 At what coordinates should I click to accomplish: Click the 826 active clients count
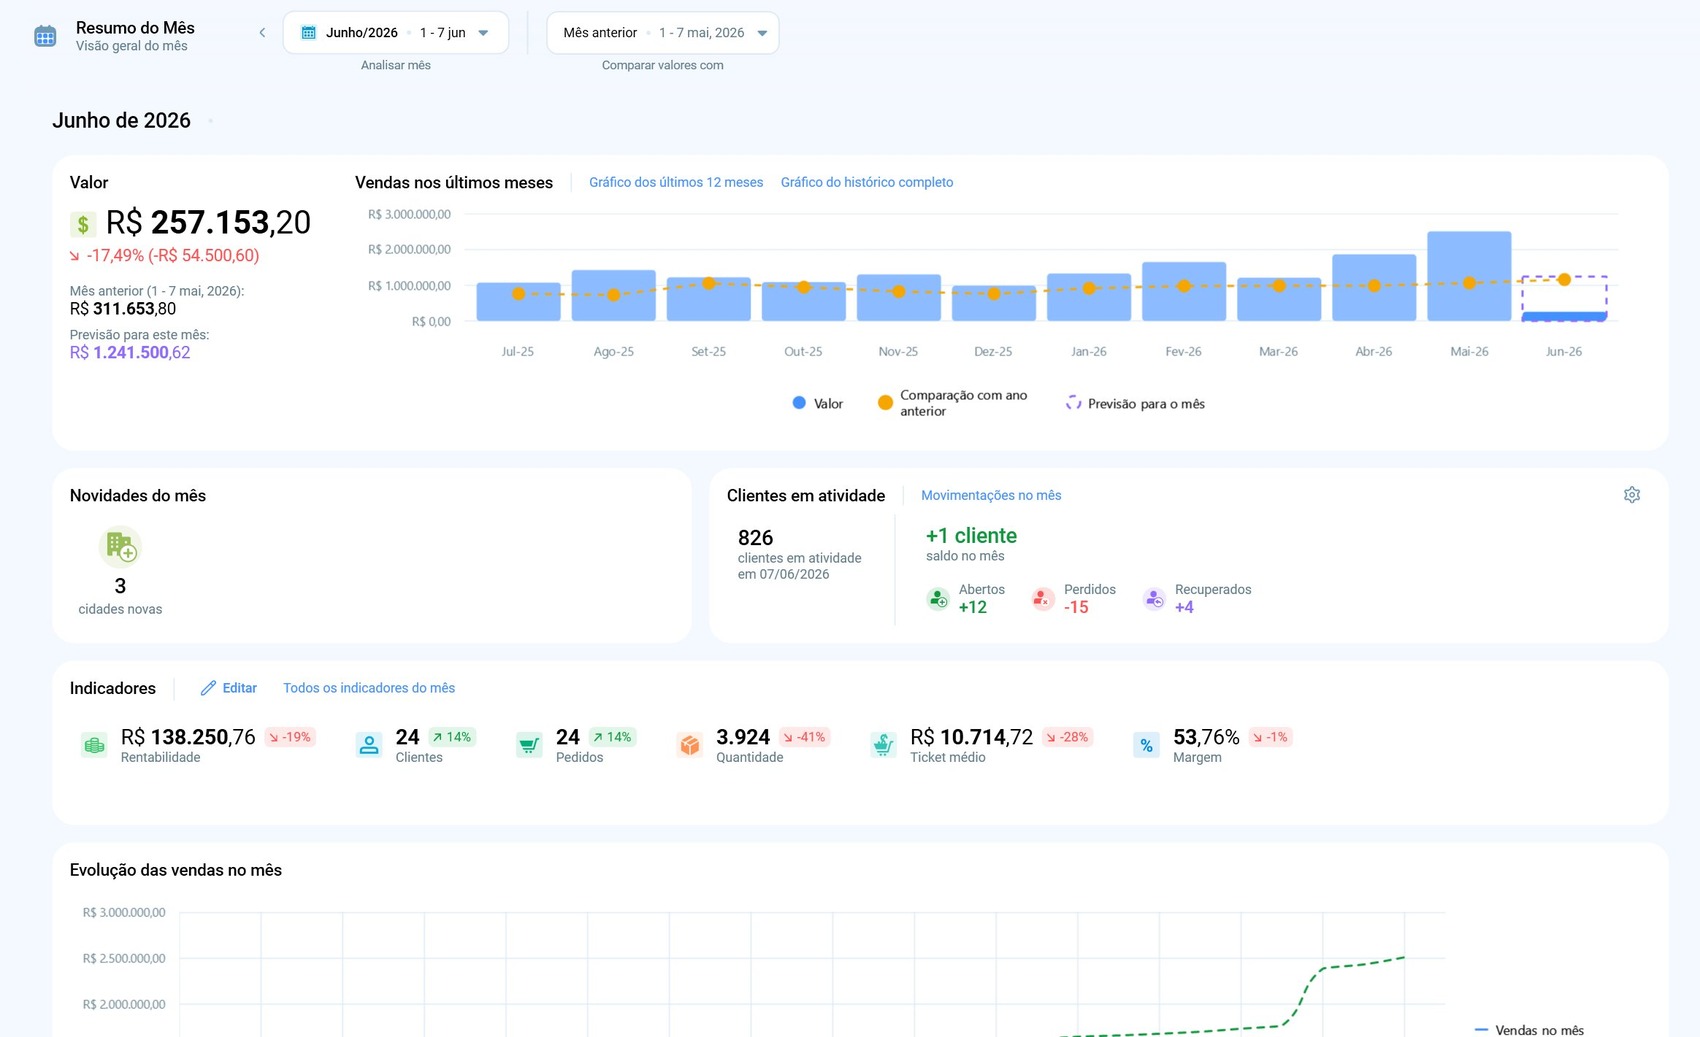coord(756,538)
